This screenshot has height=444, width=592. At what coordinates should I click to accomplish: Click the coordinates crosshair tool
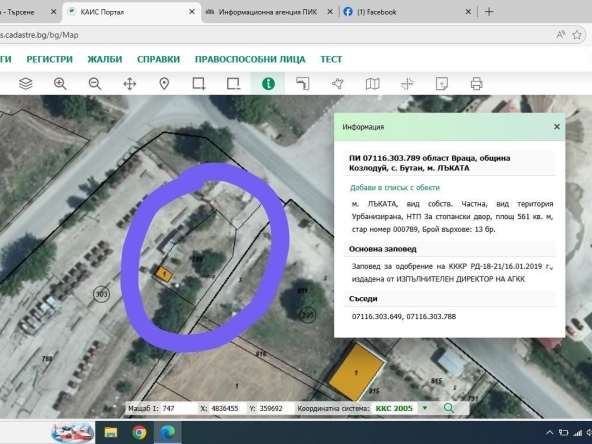point(407,83)
